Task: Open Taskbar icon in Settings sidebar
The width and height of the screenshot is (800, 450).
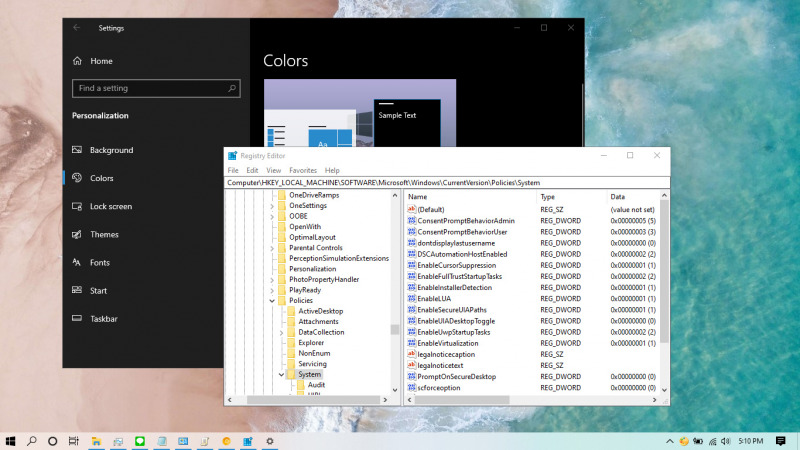Action: pyautogui.click(x=77, y=318)
